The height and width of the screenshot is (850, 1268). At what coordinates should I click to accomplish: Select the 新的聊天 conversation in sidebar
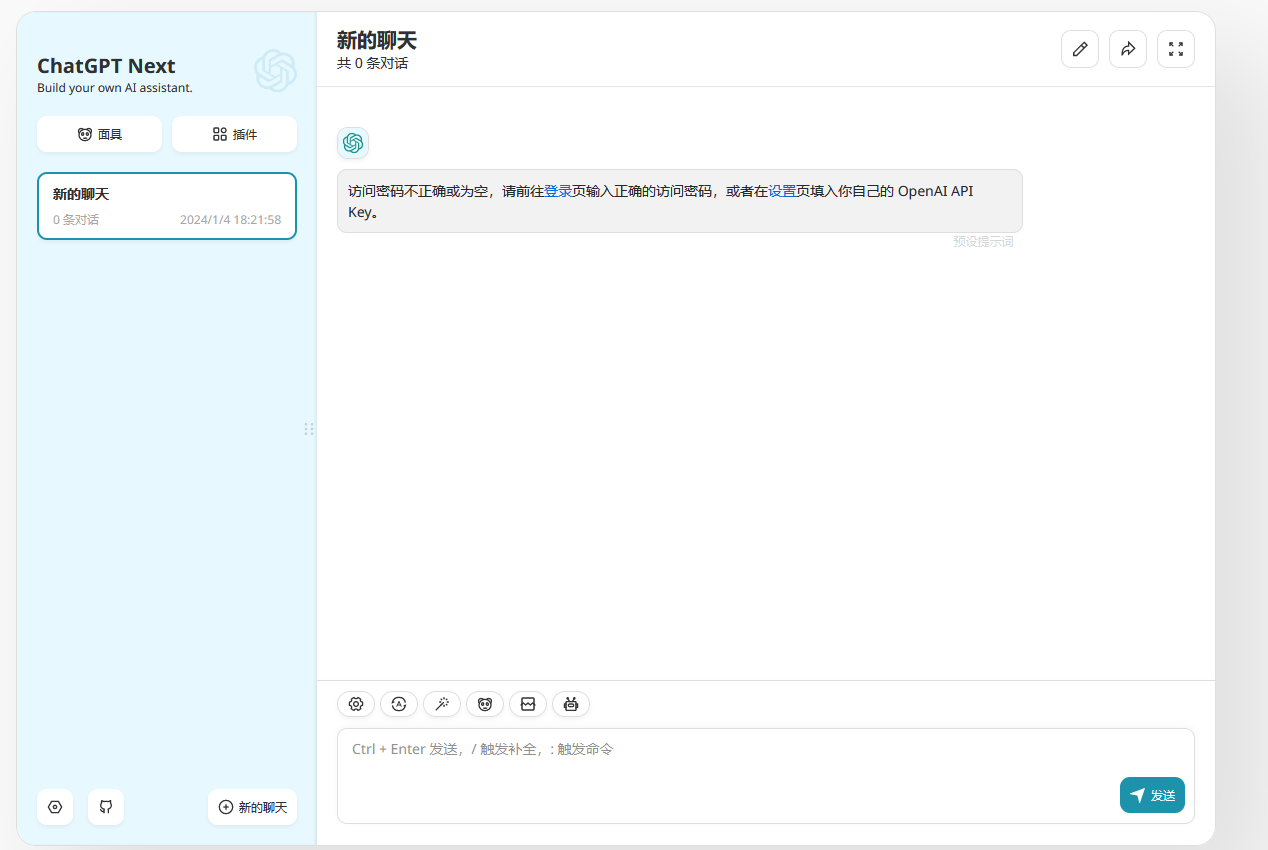(167, 206)
